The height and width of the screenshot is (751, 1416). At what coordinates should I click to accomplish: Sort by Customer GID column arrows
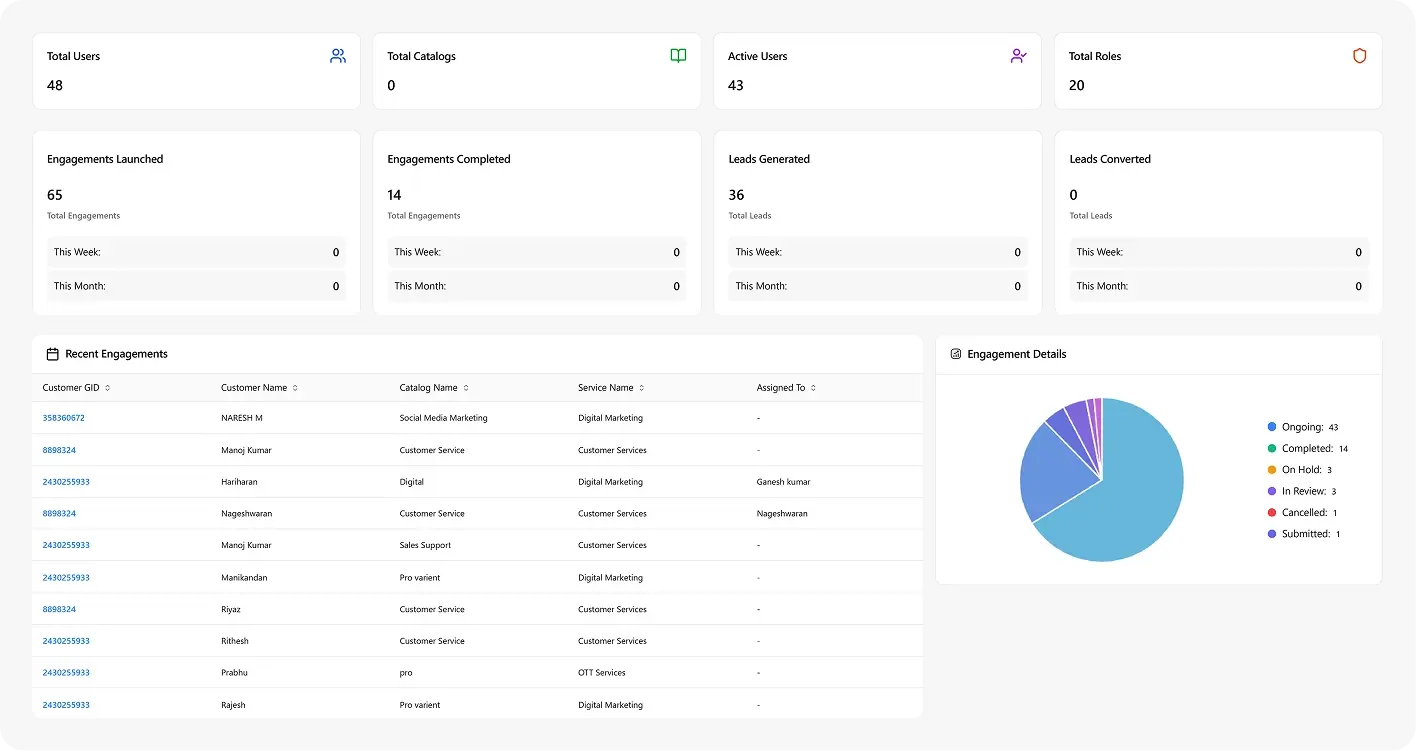pyautogui.click(x=107, y=388)
